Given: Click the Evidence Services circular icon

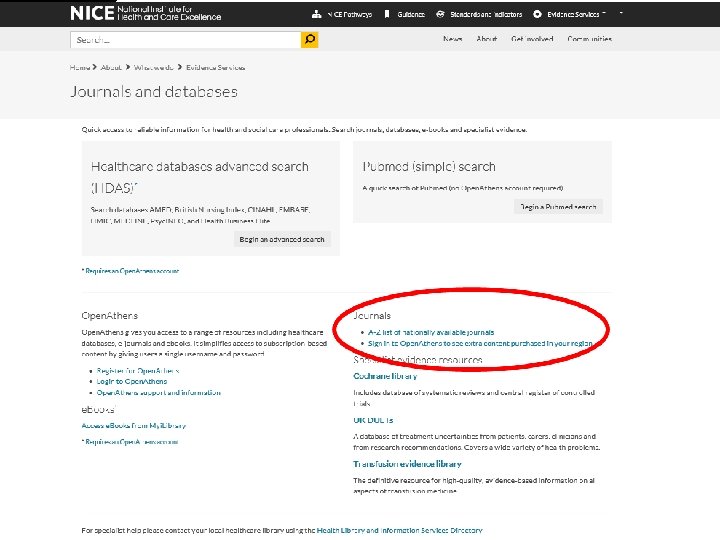Looking at the screenshot, I should click(537, 14).
